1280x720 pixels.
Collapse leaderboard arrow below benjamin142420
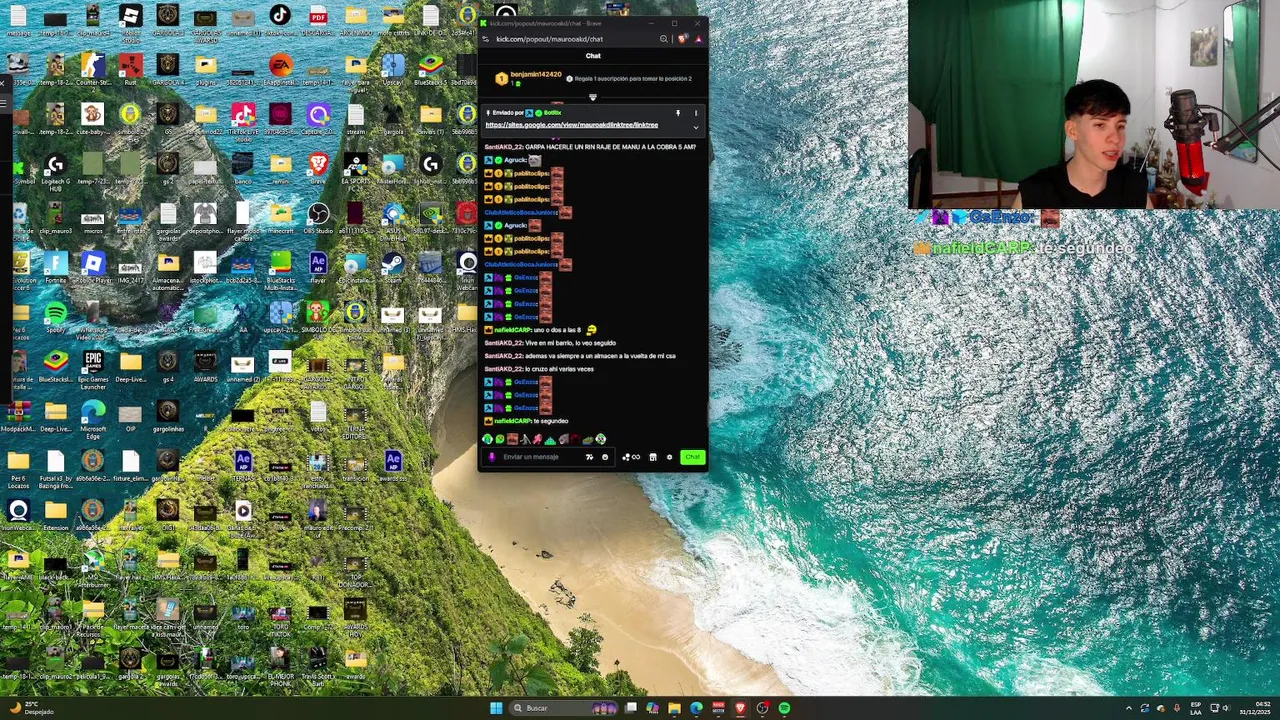click(x=593, y=97)
